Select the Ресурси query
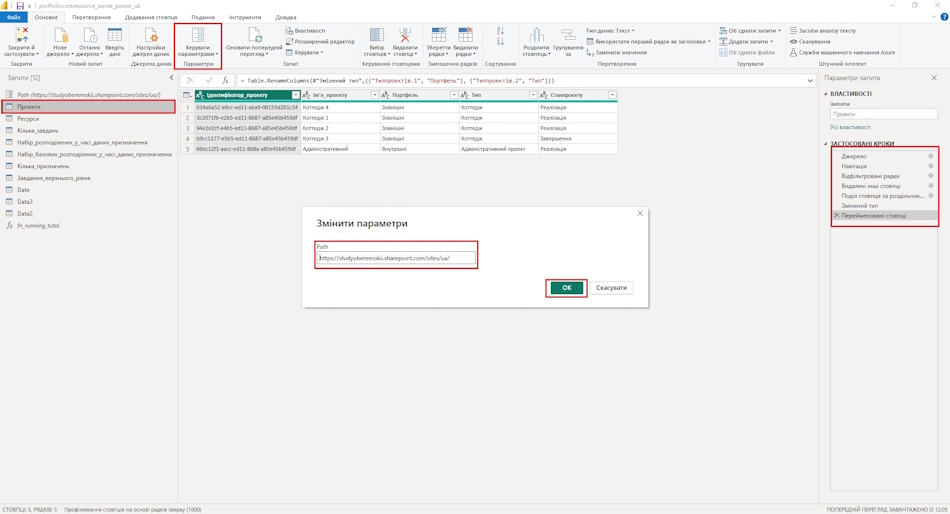 click(x=89, y=119)
